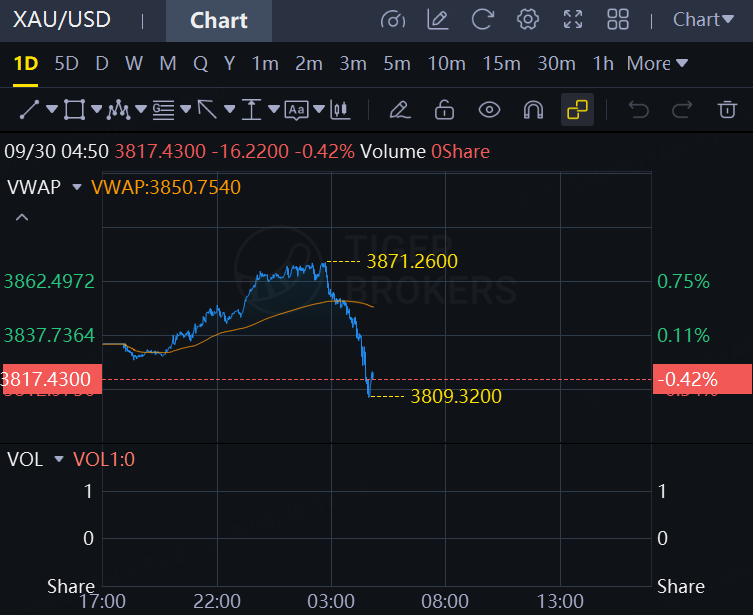Switch to 1h interval
This screenshot has height=615, width=753.
[x=603, y=63]
